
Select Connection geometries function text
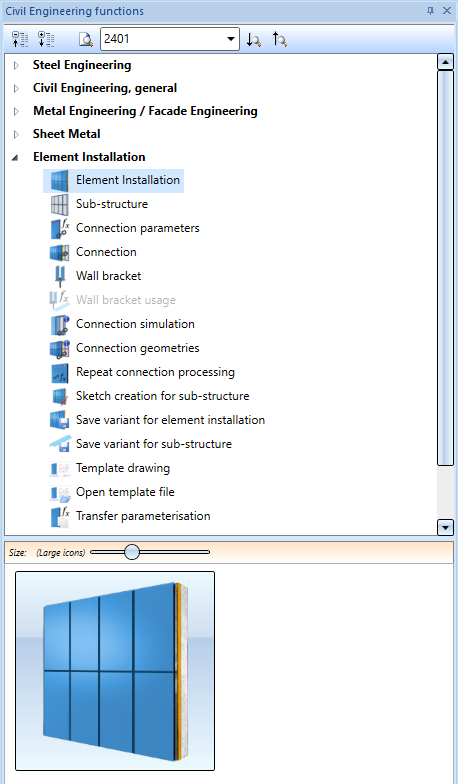coord(138,348)
